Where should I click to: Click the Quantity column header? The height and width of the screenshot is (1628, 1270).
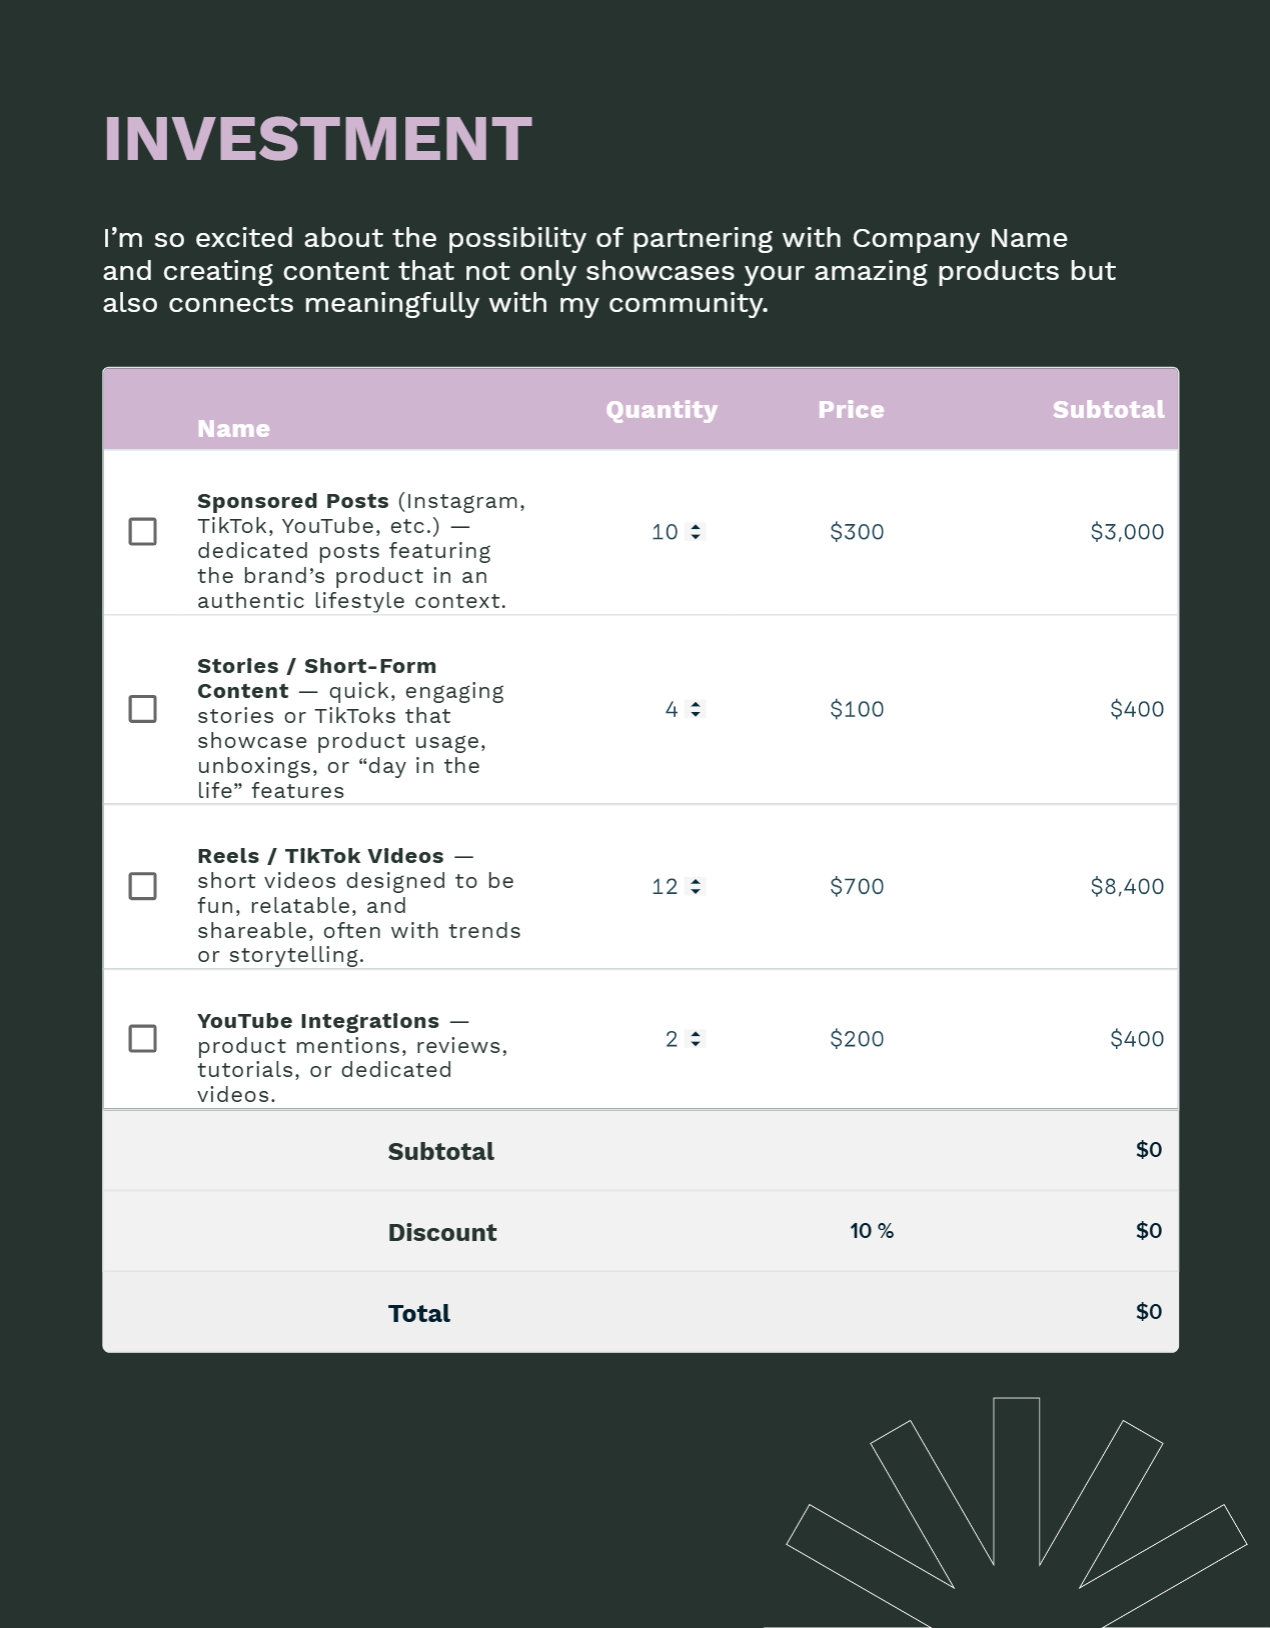(x=661, y=410)
